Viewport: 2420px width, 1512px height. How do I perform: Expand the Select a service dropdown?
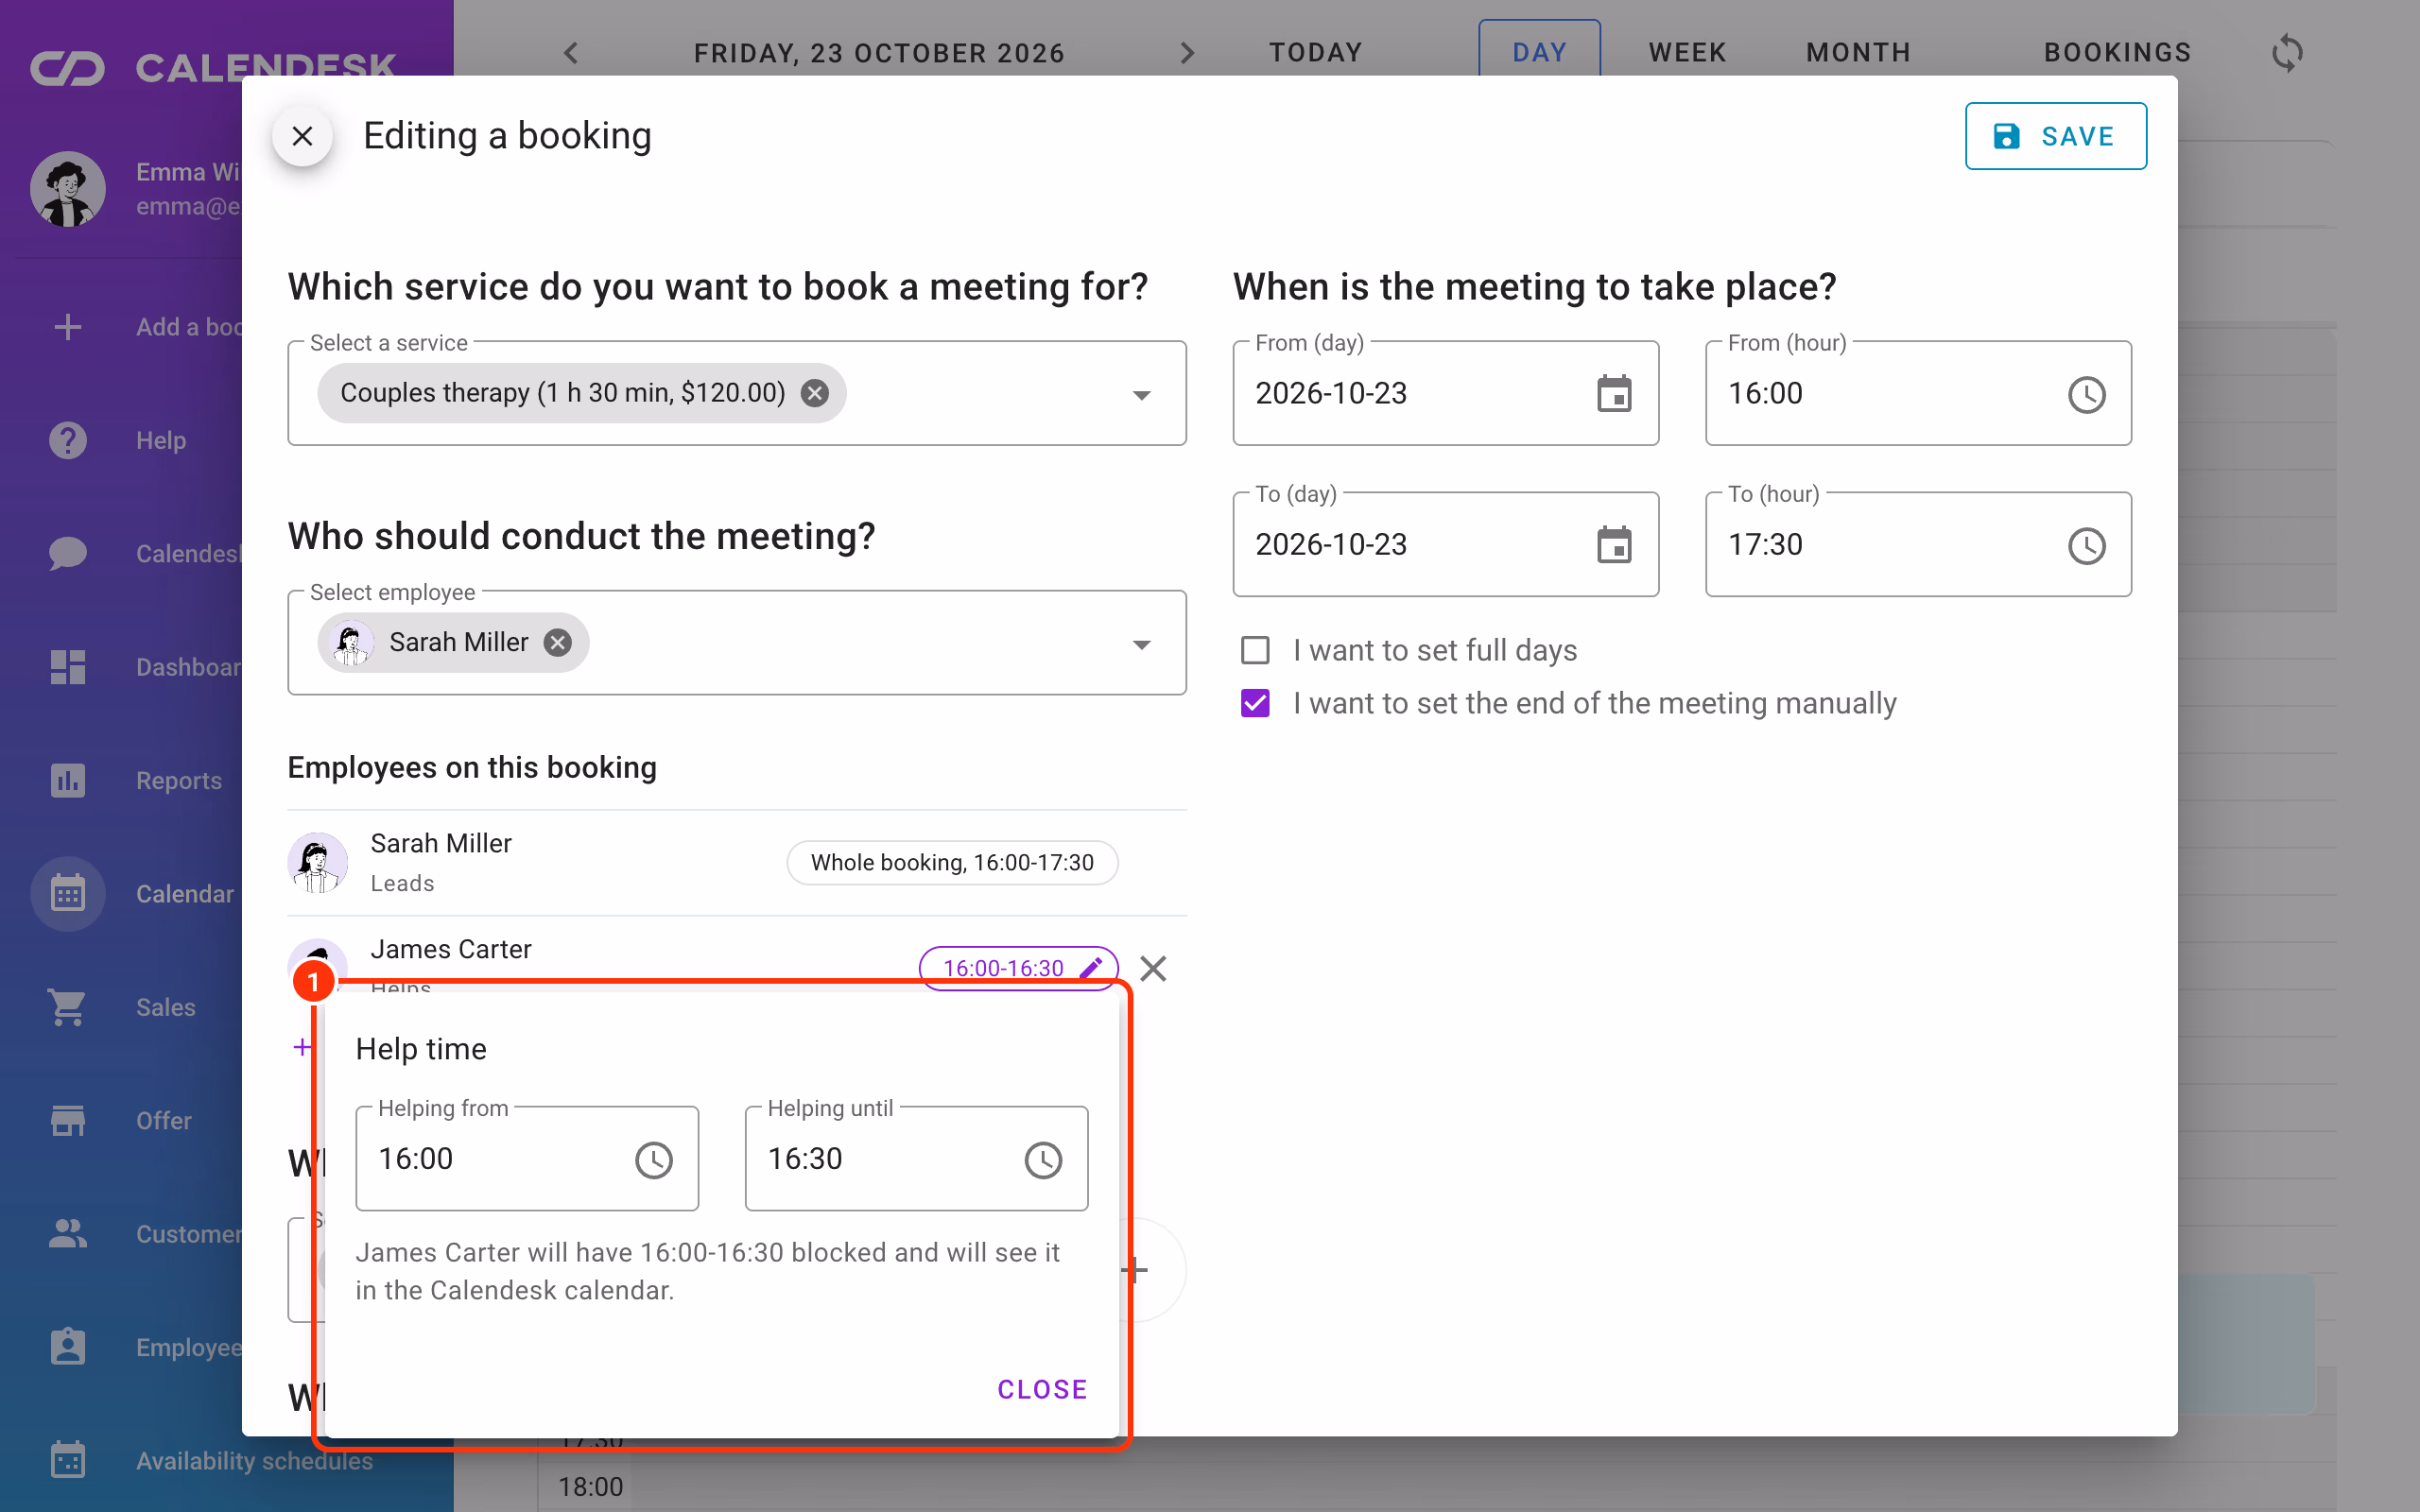pos(1141,395)
